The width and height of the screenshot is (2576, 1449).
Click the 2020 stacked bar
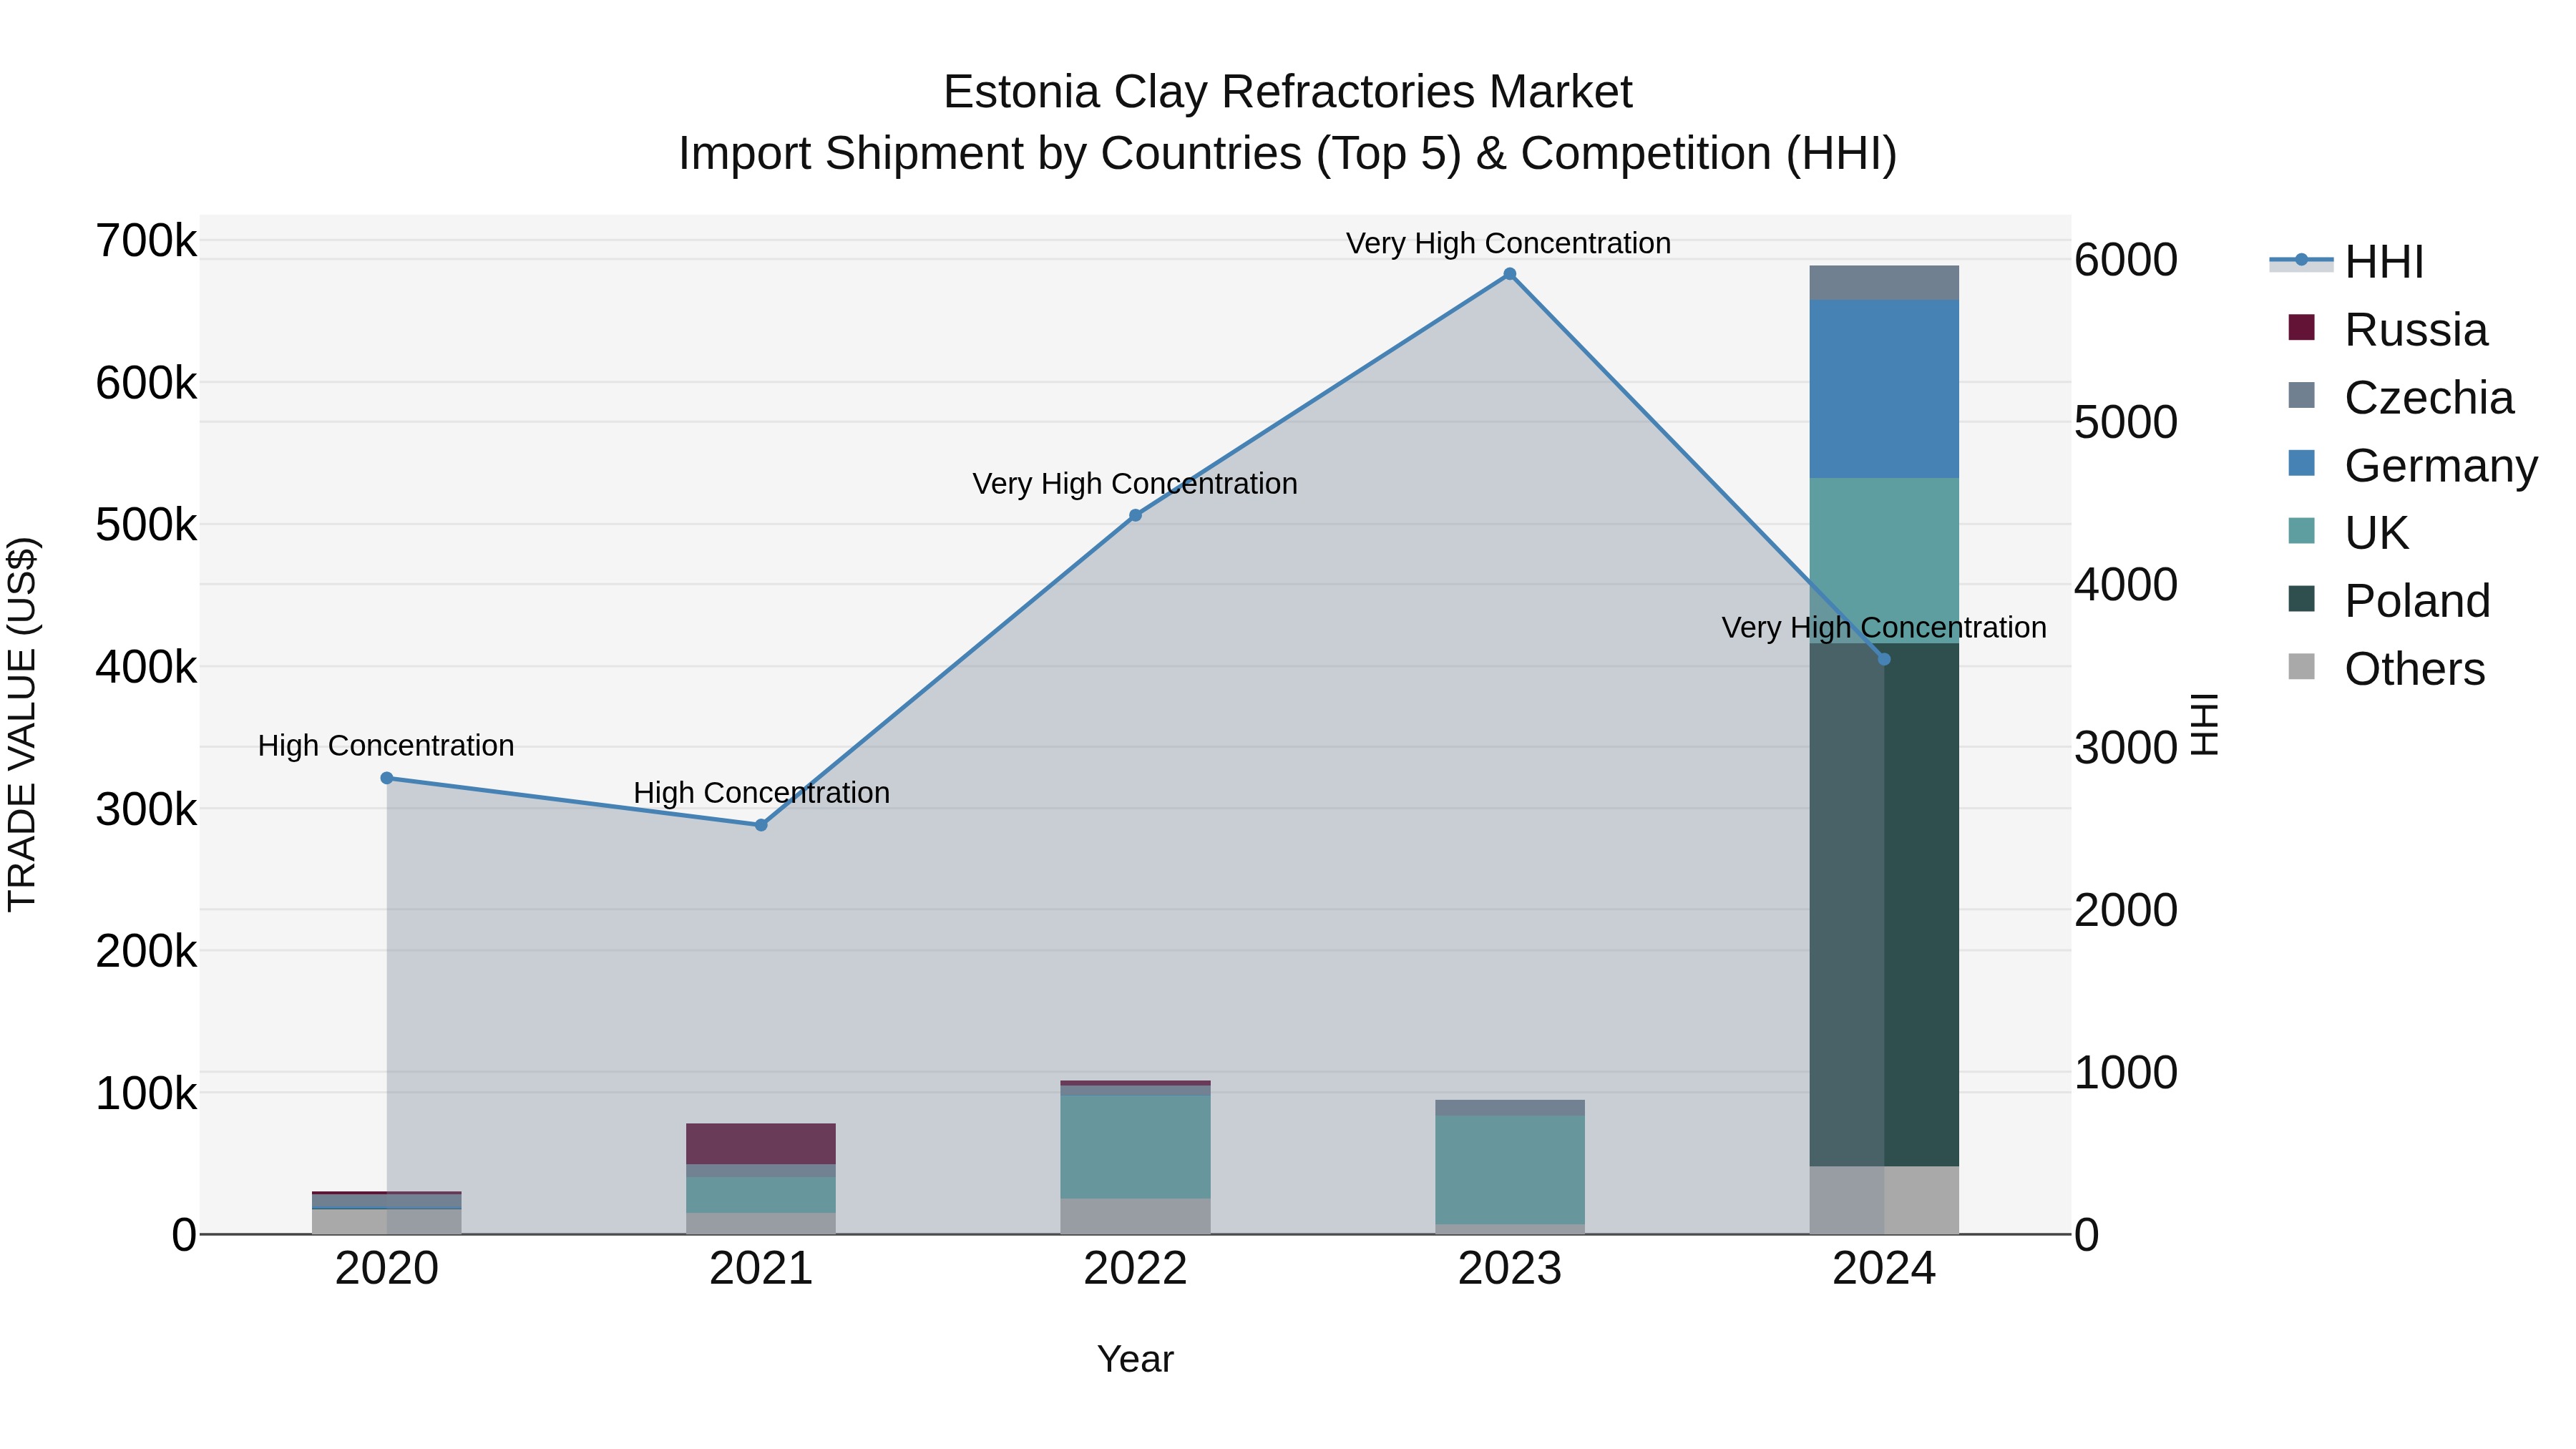[x=387, y=1213]
